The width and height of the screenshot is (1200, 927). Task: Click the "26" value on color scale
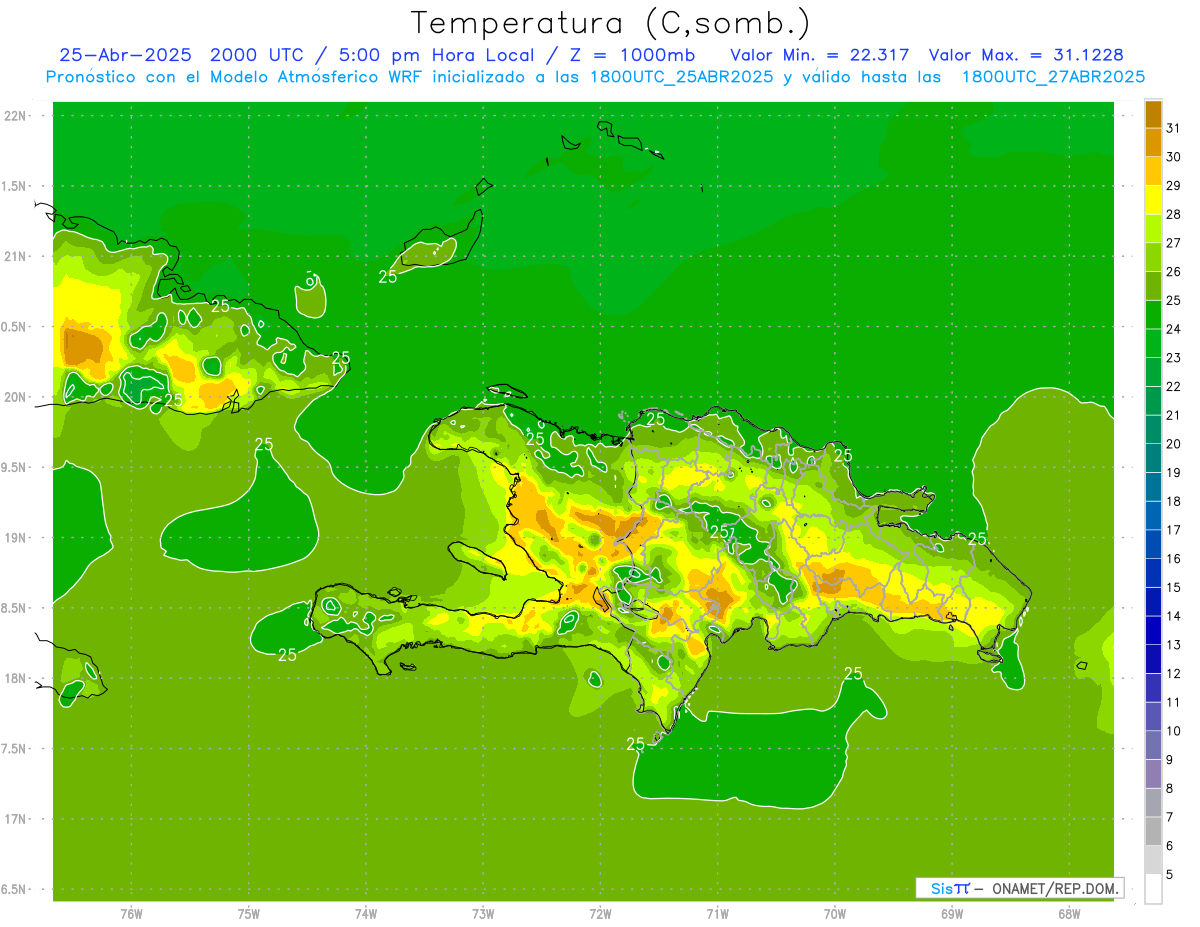pyautogui.click(x=1174, y=272)
